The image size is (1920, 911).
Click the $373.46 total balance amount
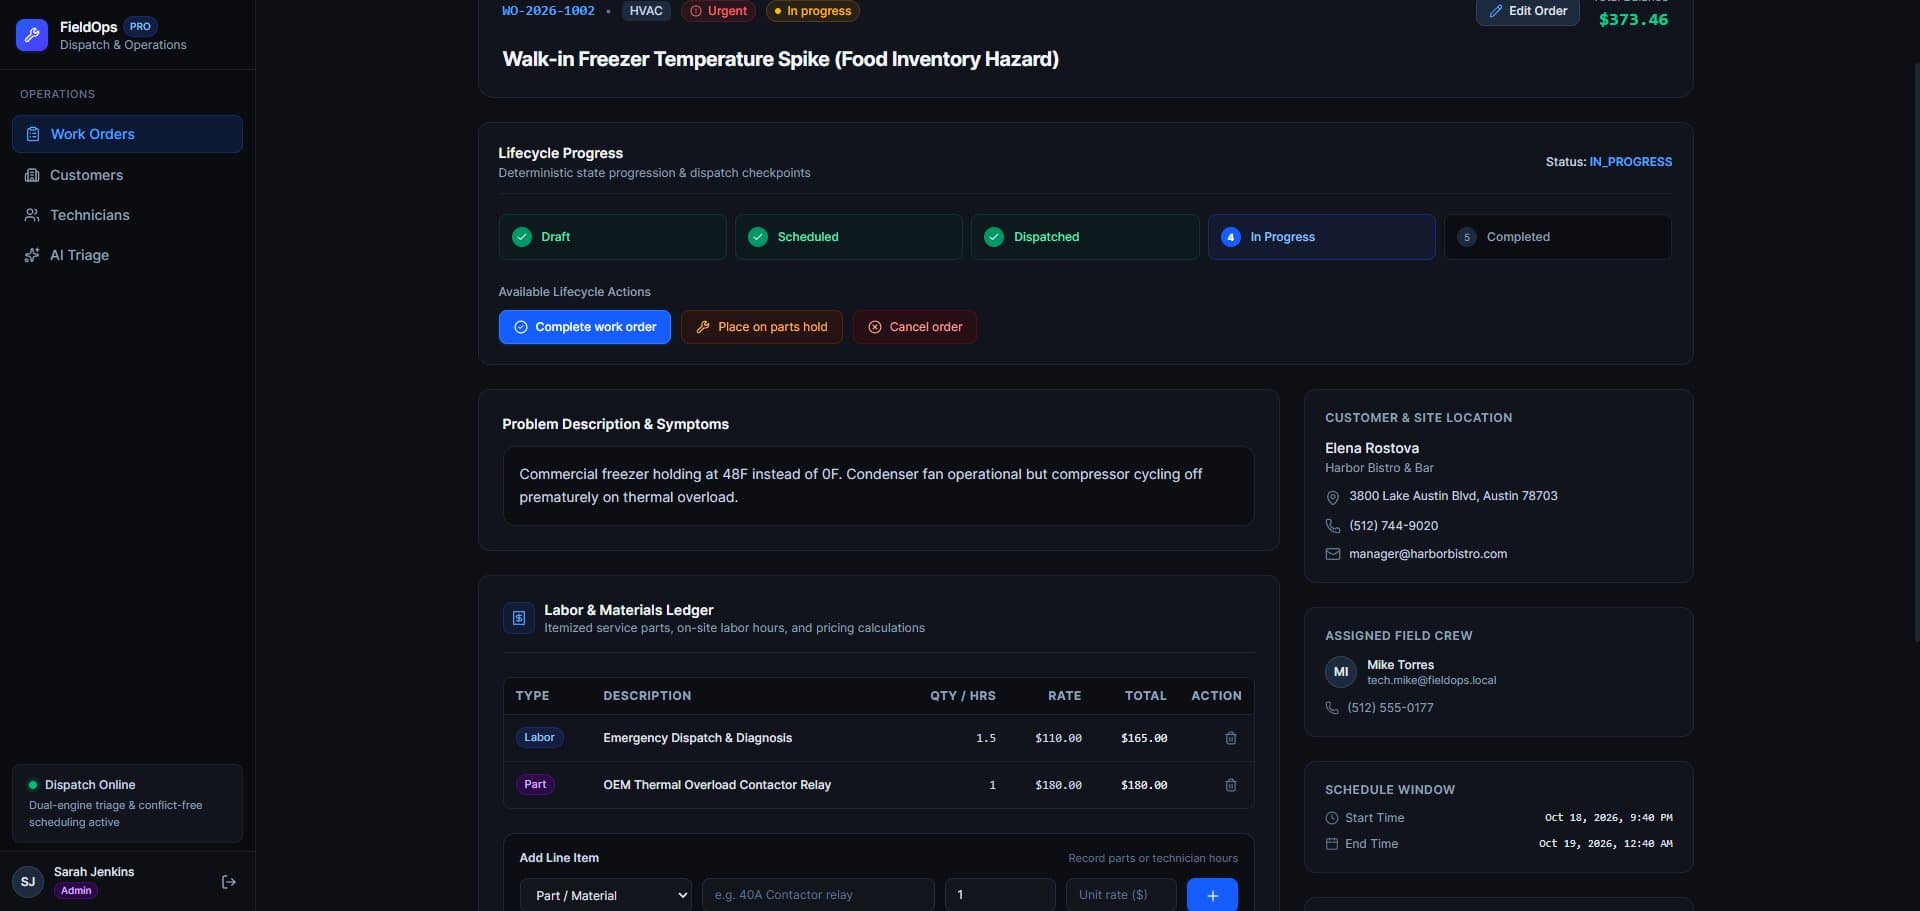click(1633, 19)
